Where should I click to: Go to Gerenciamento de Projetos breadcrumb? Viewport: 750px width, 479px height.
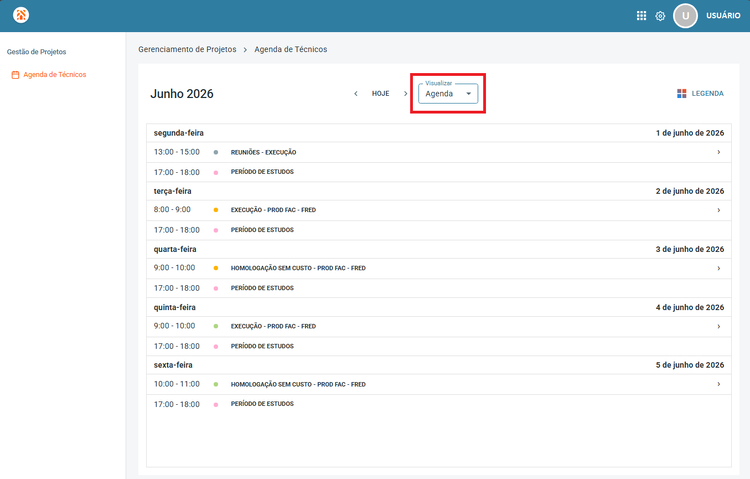point(187,49)
